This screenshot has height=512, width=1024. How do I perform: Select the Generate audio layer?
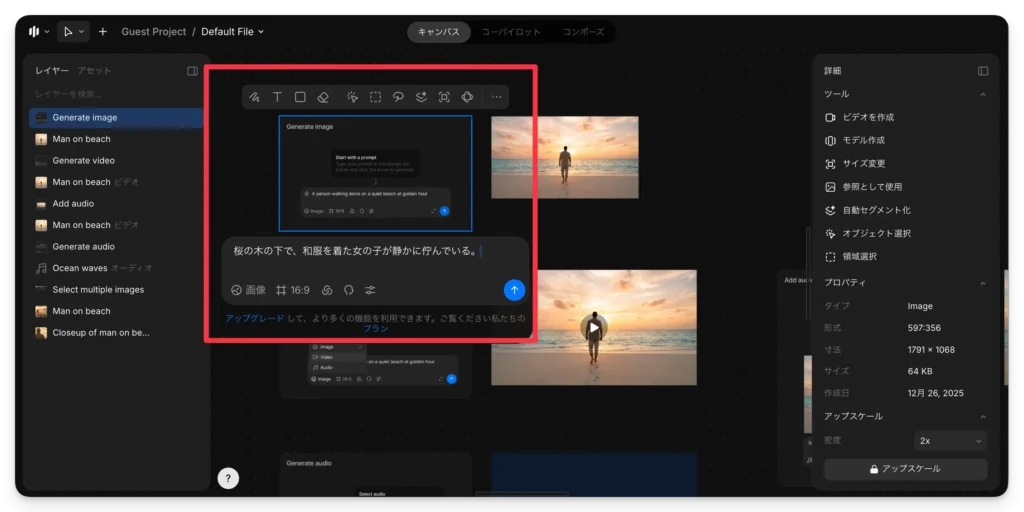(x=116, y=247)
